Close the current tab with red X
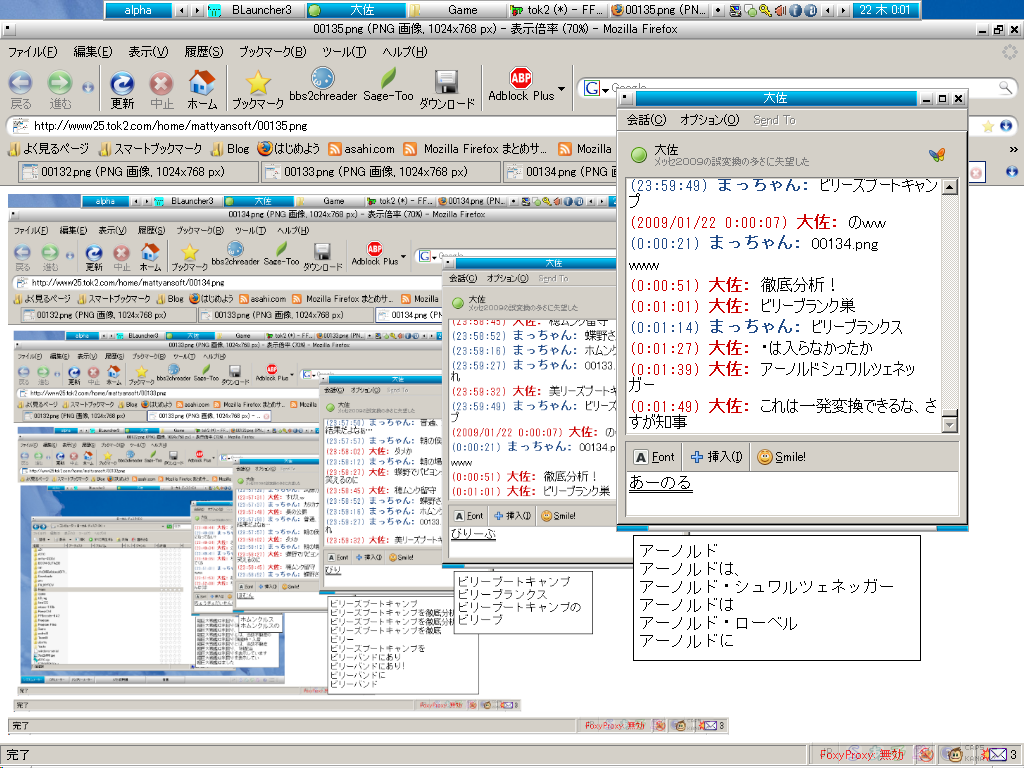The height and width of the screenshot is (768, 1024). pos(976,172)
